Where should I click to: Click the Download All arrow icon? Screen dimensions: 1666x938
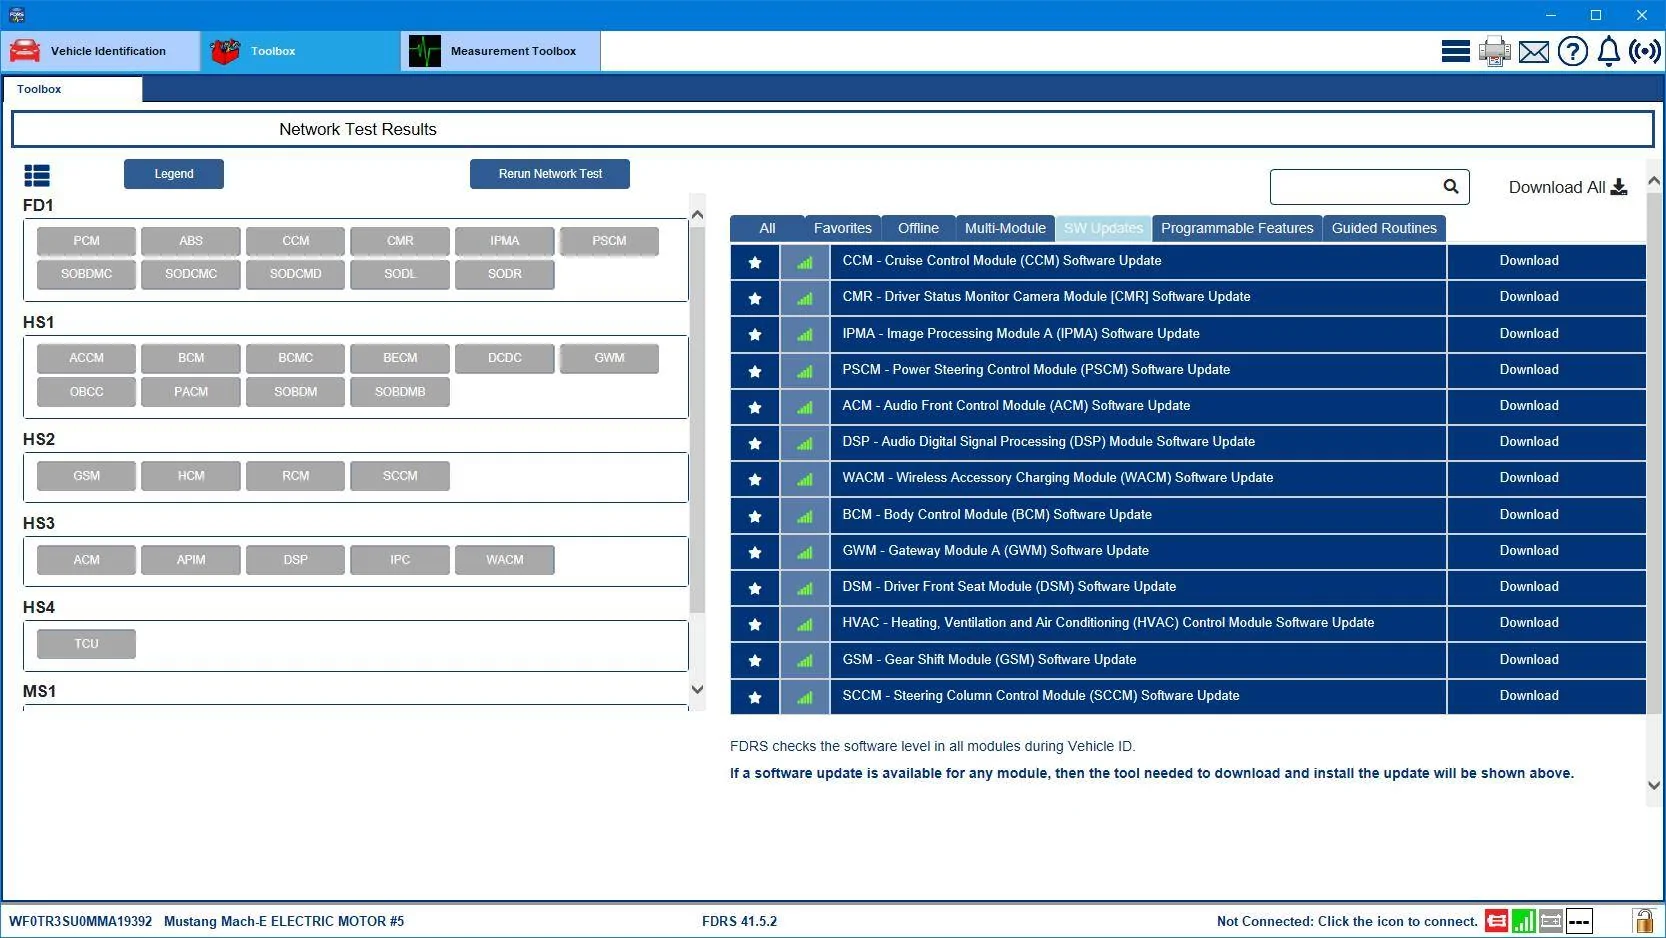tap(1619, 187)
